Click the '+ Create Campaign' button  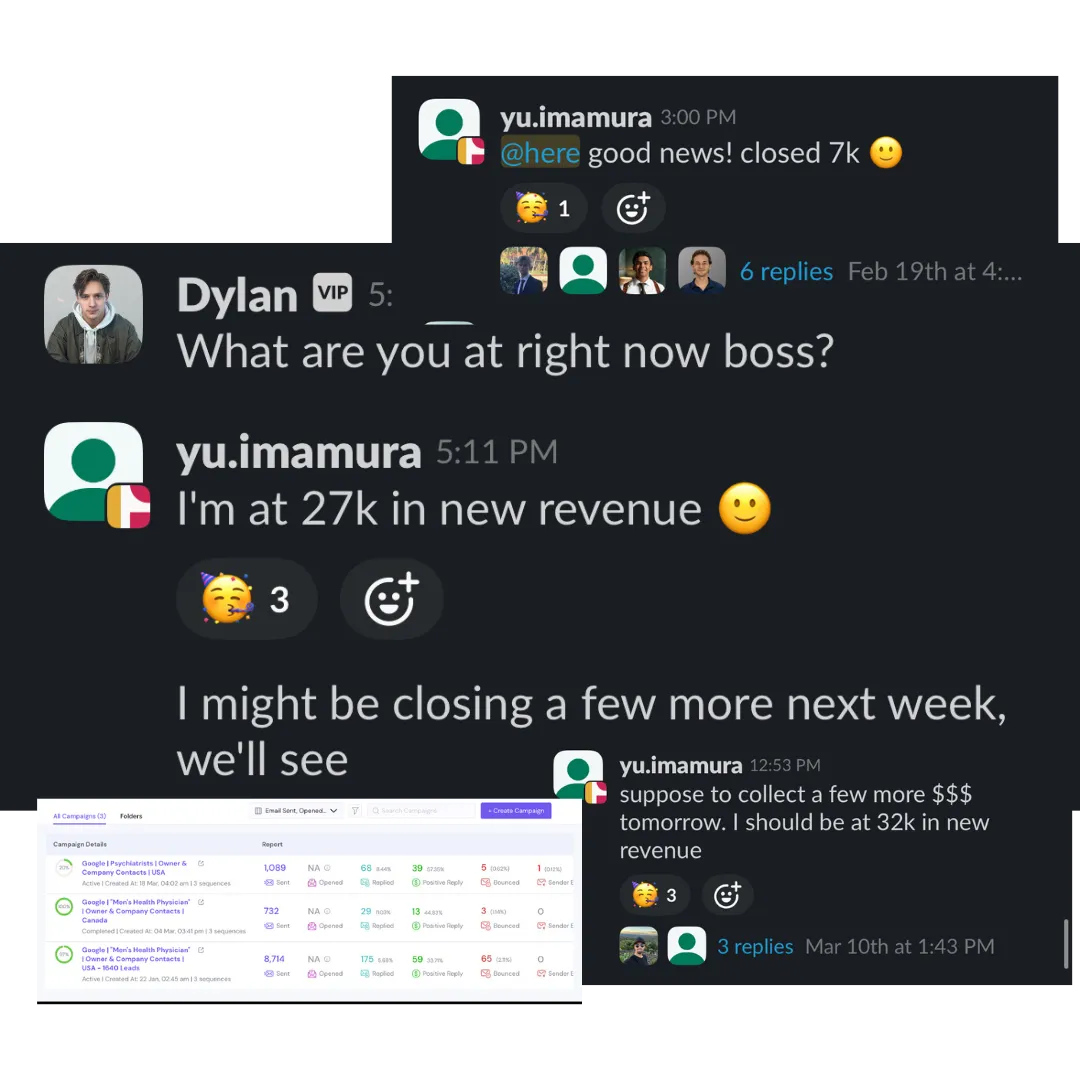point(516,811)
